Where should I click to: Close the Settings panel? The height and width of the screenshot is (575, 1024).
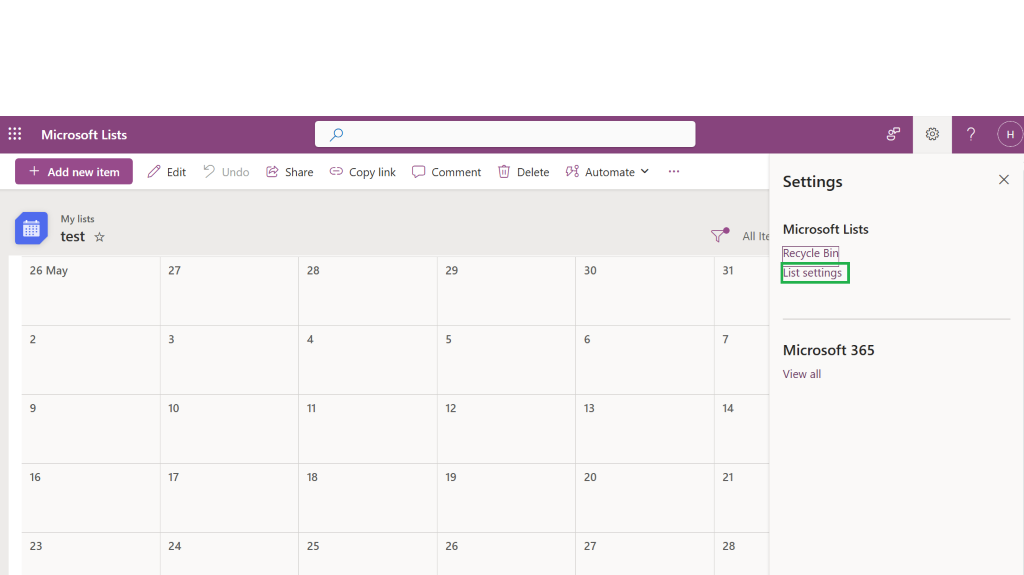pyautogui.click(x=1004, y=180)
